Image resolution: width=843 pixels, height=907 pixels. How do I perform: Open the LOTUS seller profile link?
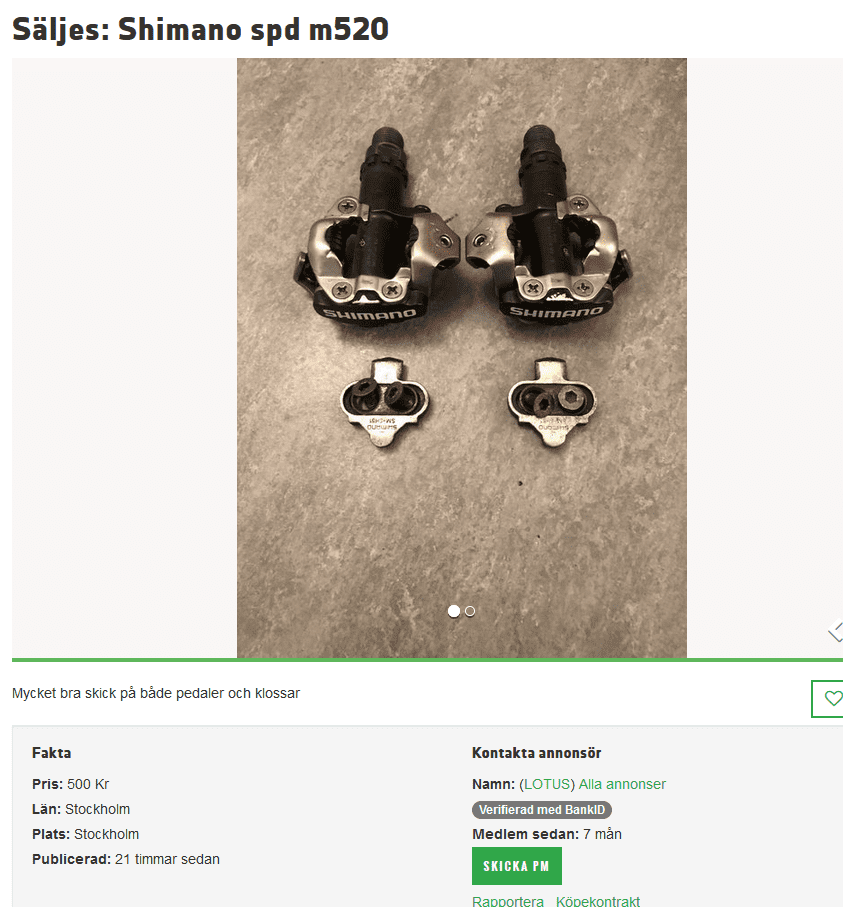tap(547, 784)
